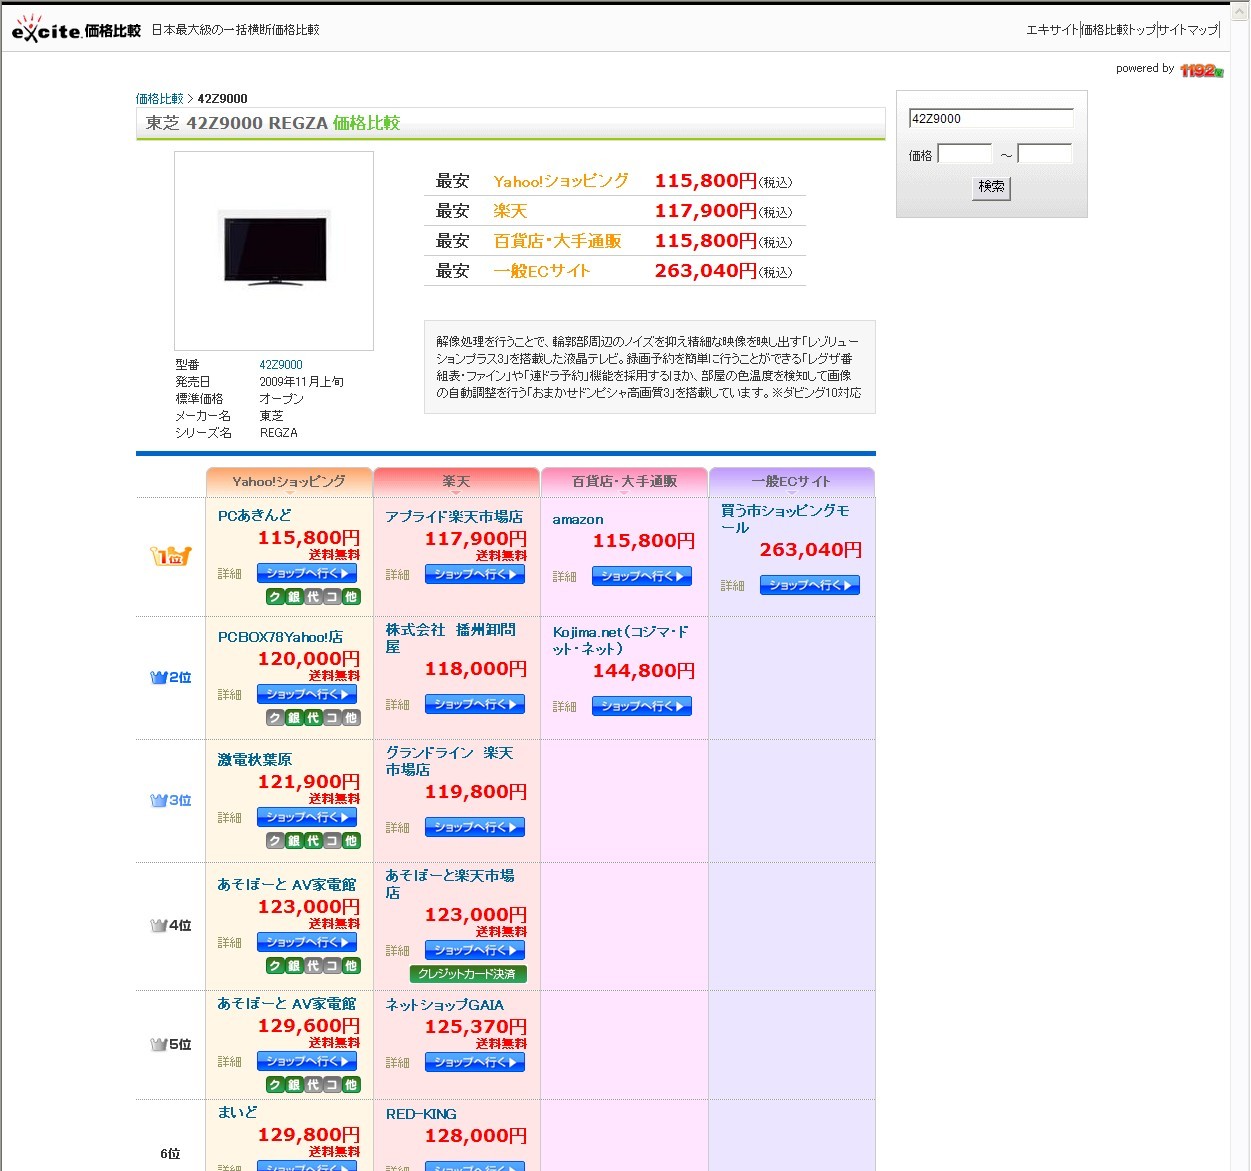Click ショップへ行く for グランドライン 楽天市場店

(x=475, y=827)
